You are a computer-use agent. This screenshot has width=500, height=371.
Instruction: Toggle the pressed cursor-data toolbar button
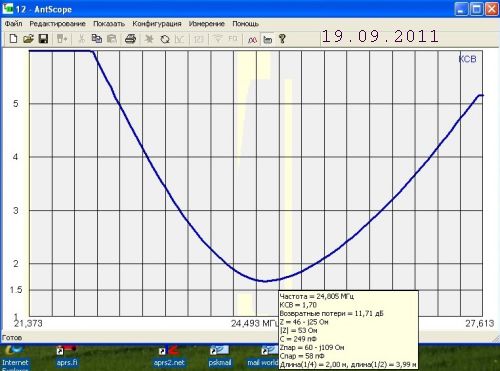tap(268, 40)
